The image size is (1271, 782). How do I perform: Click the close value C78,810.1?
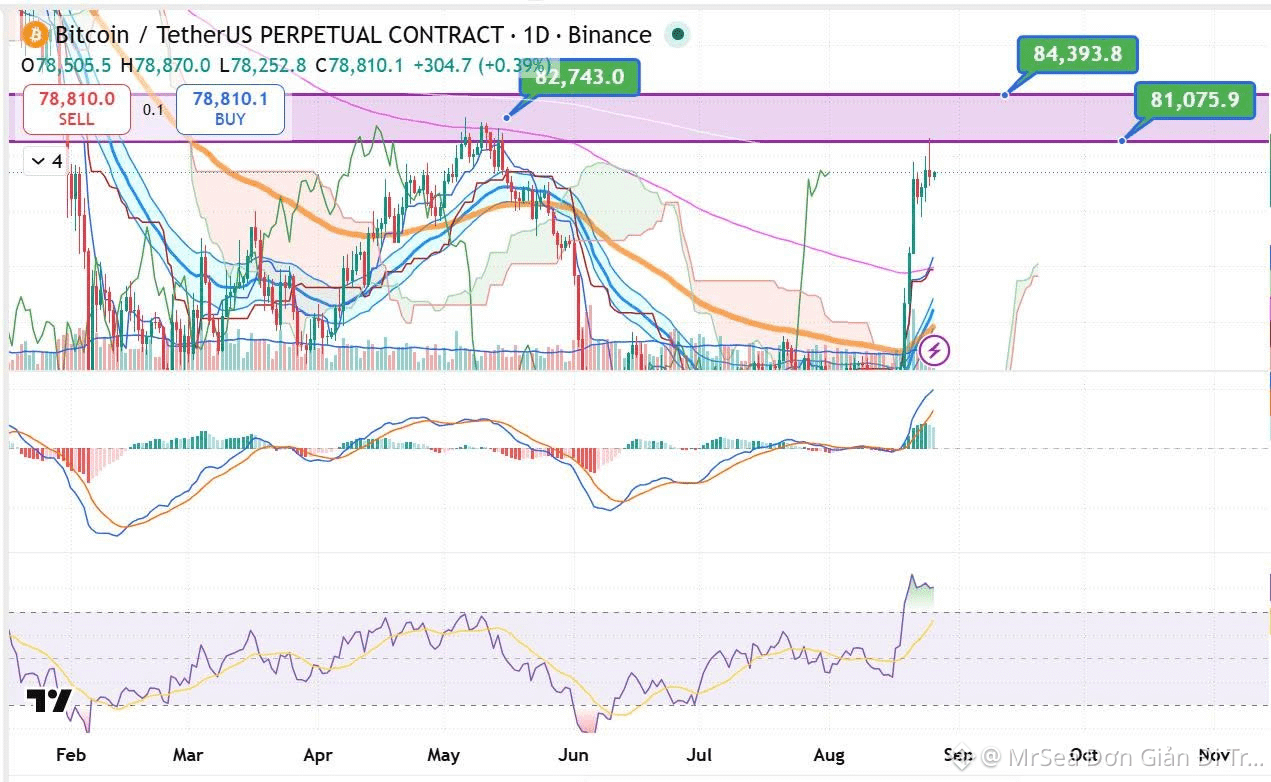pos(359,64)
